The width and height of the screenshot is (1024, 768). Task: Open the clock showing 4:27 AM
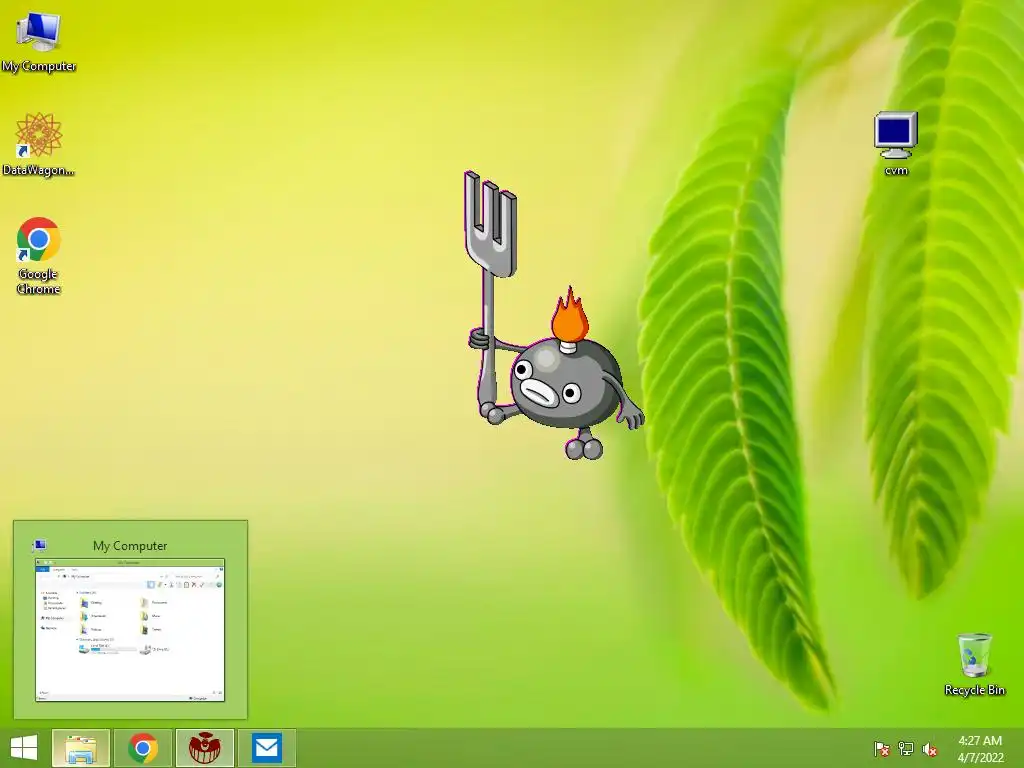coord(980,749)
